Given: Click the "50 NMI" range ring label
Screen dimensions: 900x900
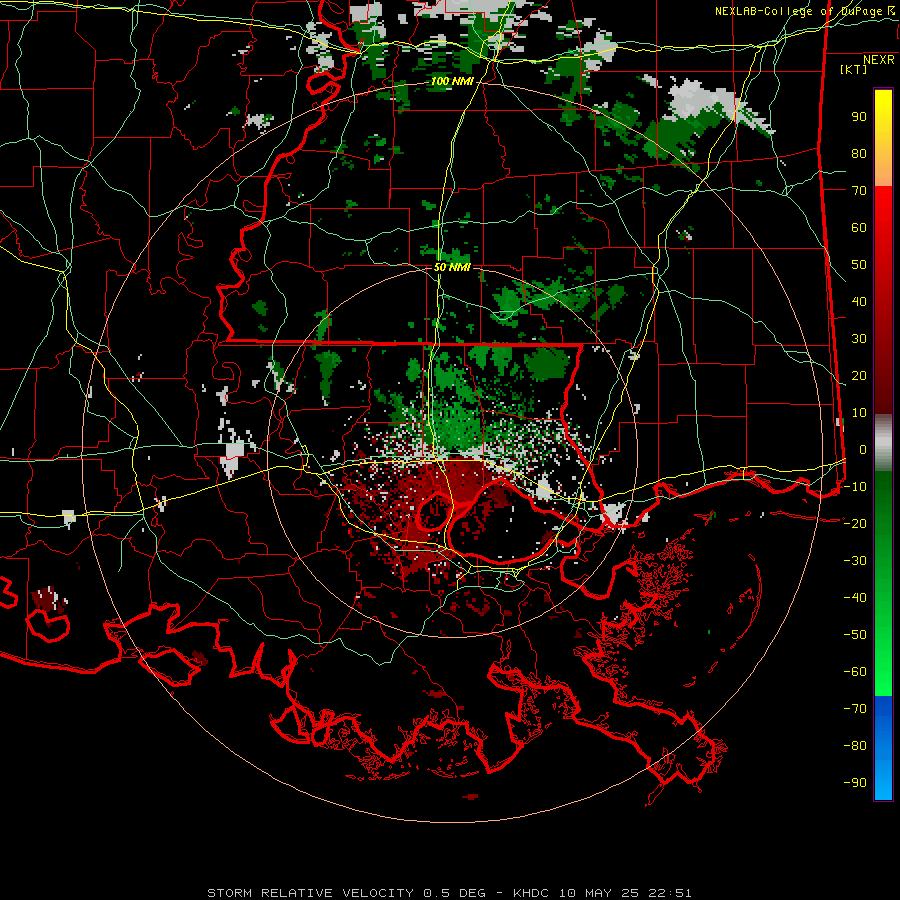Looking at the screenshot, I should click(452, 267).
